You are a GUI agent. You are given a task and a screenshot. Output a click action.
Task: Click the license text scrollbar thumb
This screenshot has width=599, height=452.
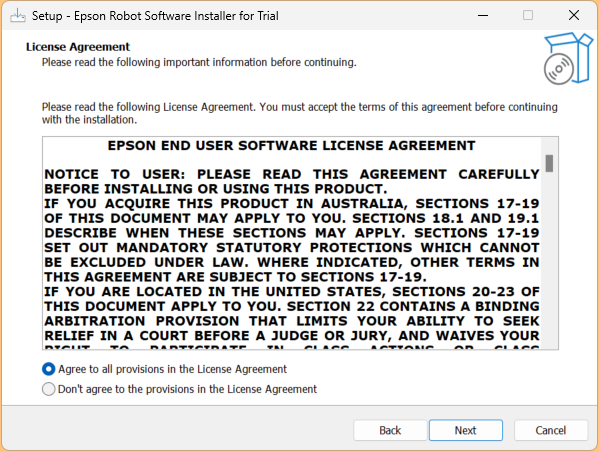pyautogui.click(x=549, y=164)
